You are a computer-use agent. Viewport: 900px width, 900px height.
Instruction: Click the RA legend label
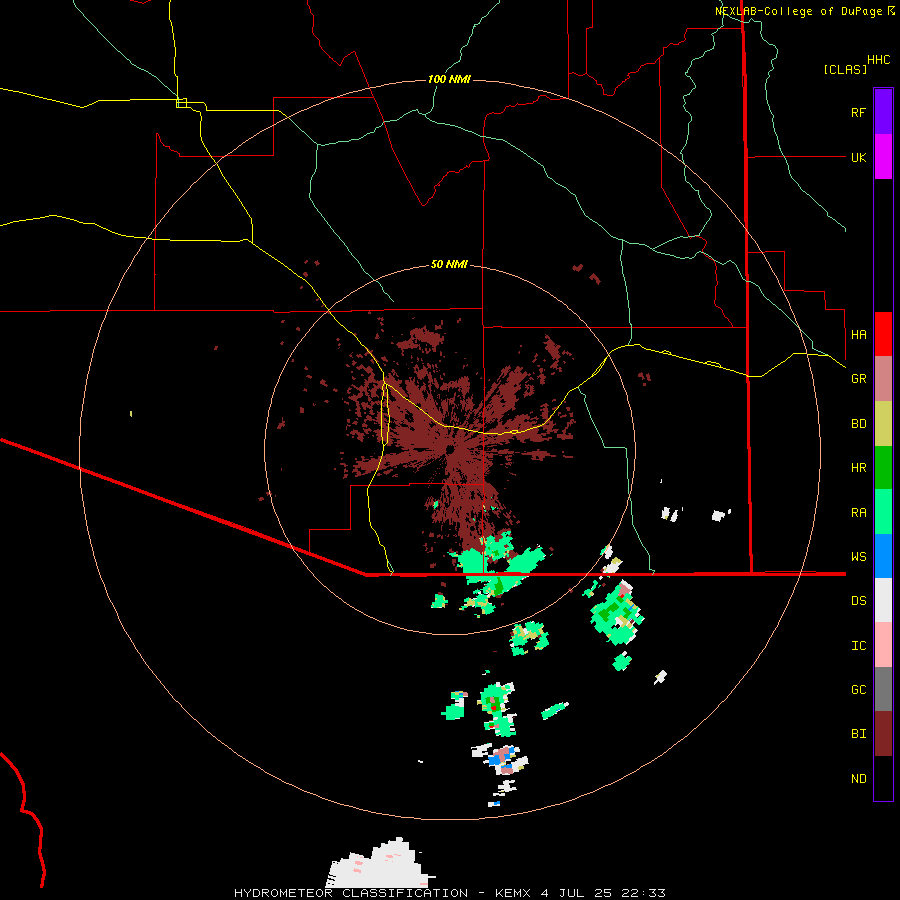pyautogui.click(x=858, y=513)
